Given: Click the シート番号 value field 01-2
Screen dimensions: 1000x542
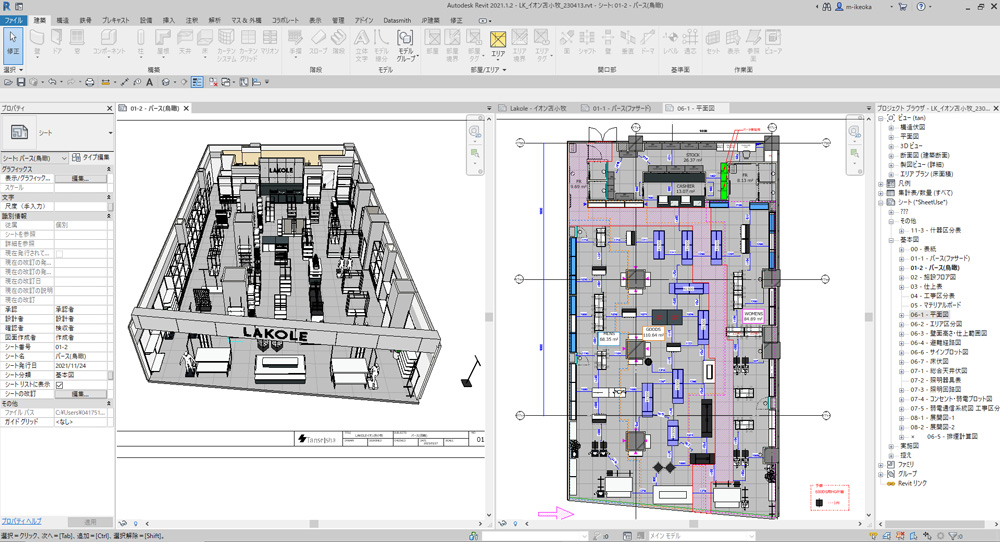Looking at the screenshot, I should pyautogui.click(x=82, y=347).
